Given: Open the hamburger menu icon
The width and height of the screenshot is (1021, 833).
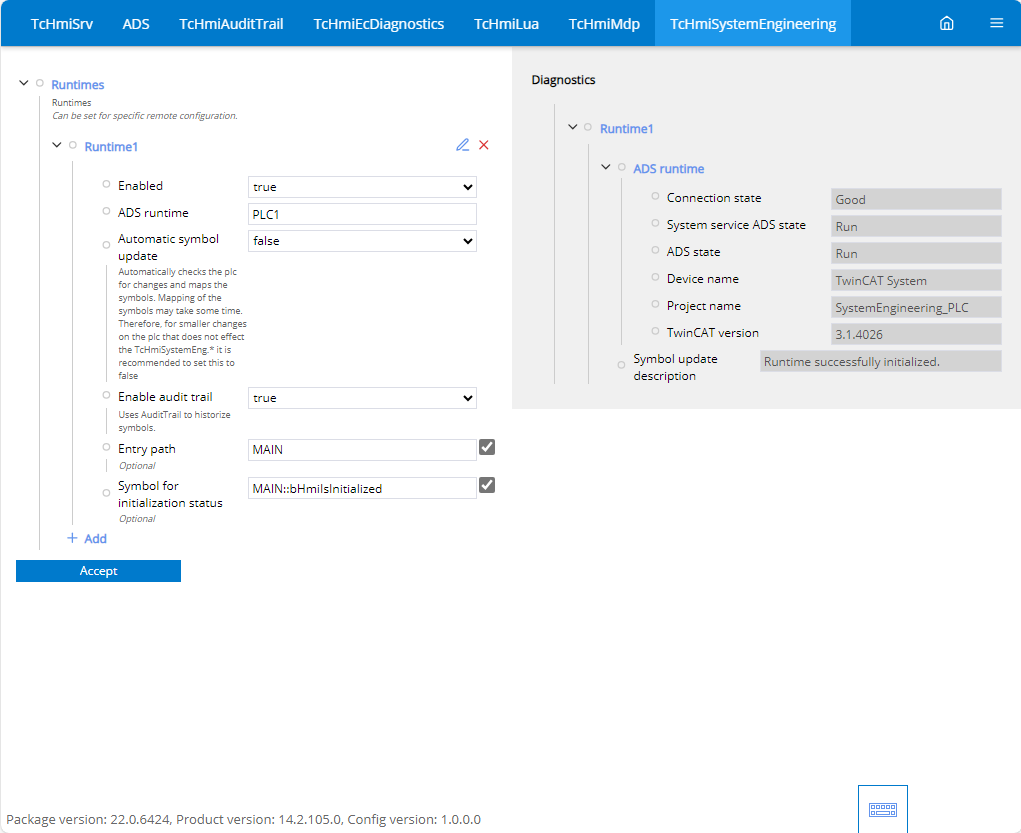Looking at the screenshot, I should [996, 23].
